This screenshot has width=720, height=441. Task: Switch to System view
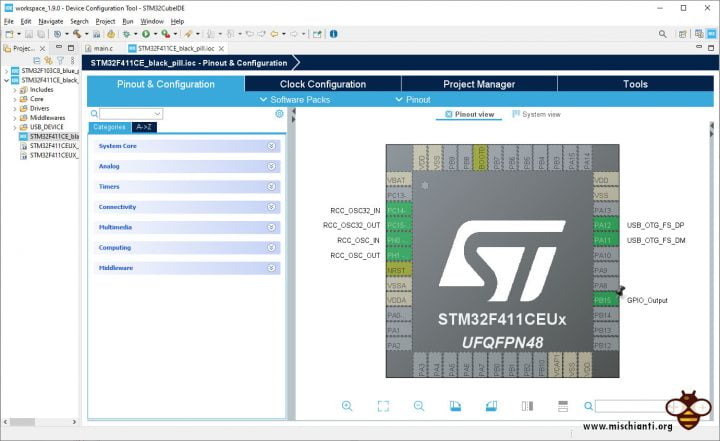coord(537,114)
